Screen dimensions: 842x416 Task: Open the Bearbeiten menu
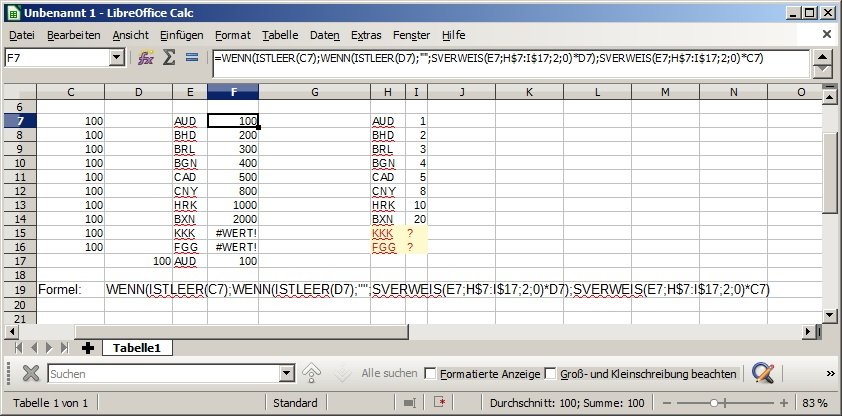click(x=74, y=35)
